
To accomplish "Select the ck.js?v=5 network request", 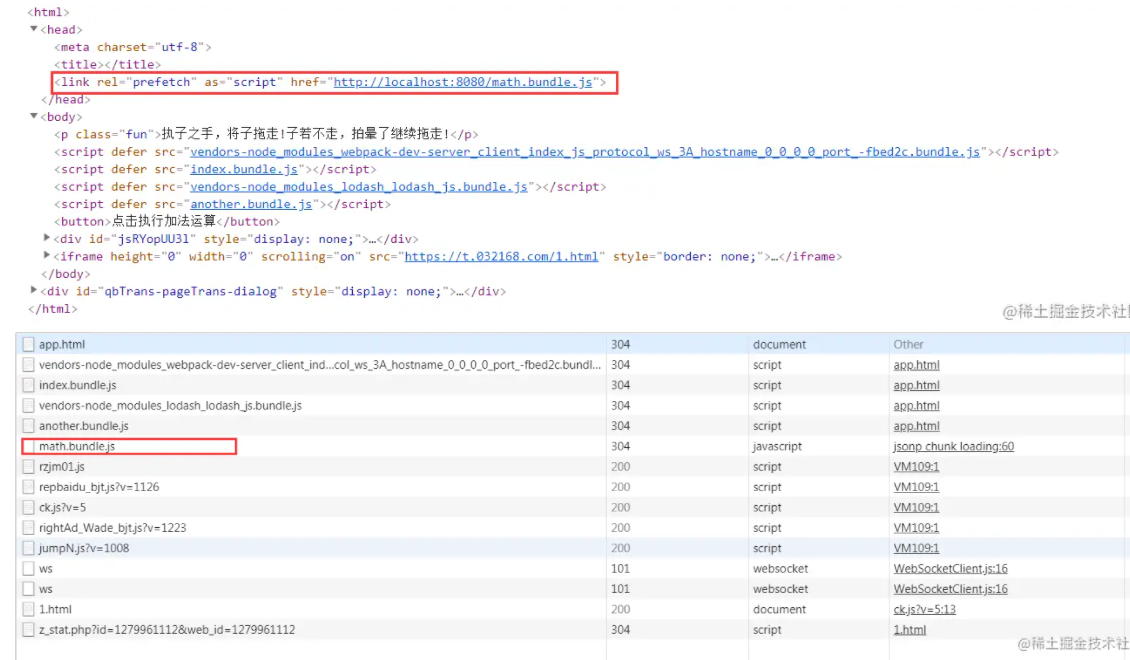I will [572, 507].
